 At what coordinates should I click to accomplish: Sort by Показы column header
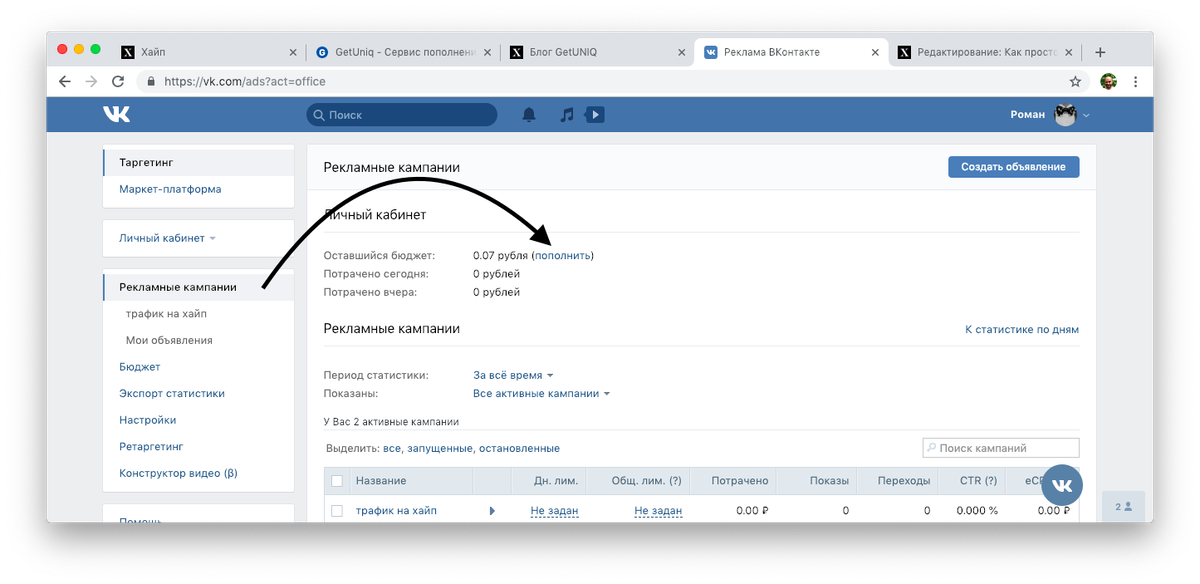click(x=829, y=481)
